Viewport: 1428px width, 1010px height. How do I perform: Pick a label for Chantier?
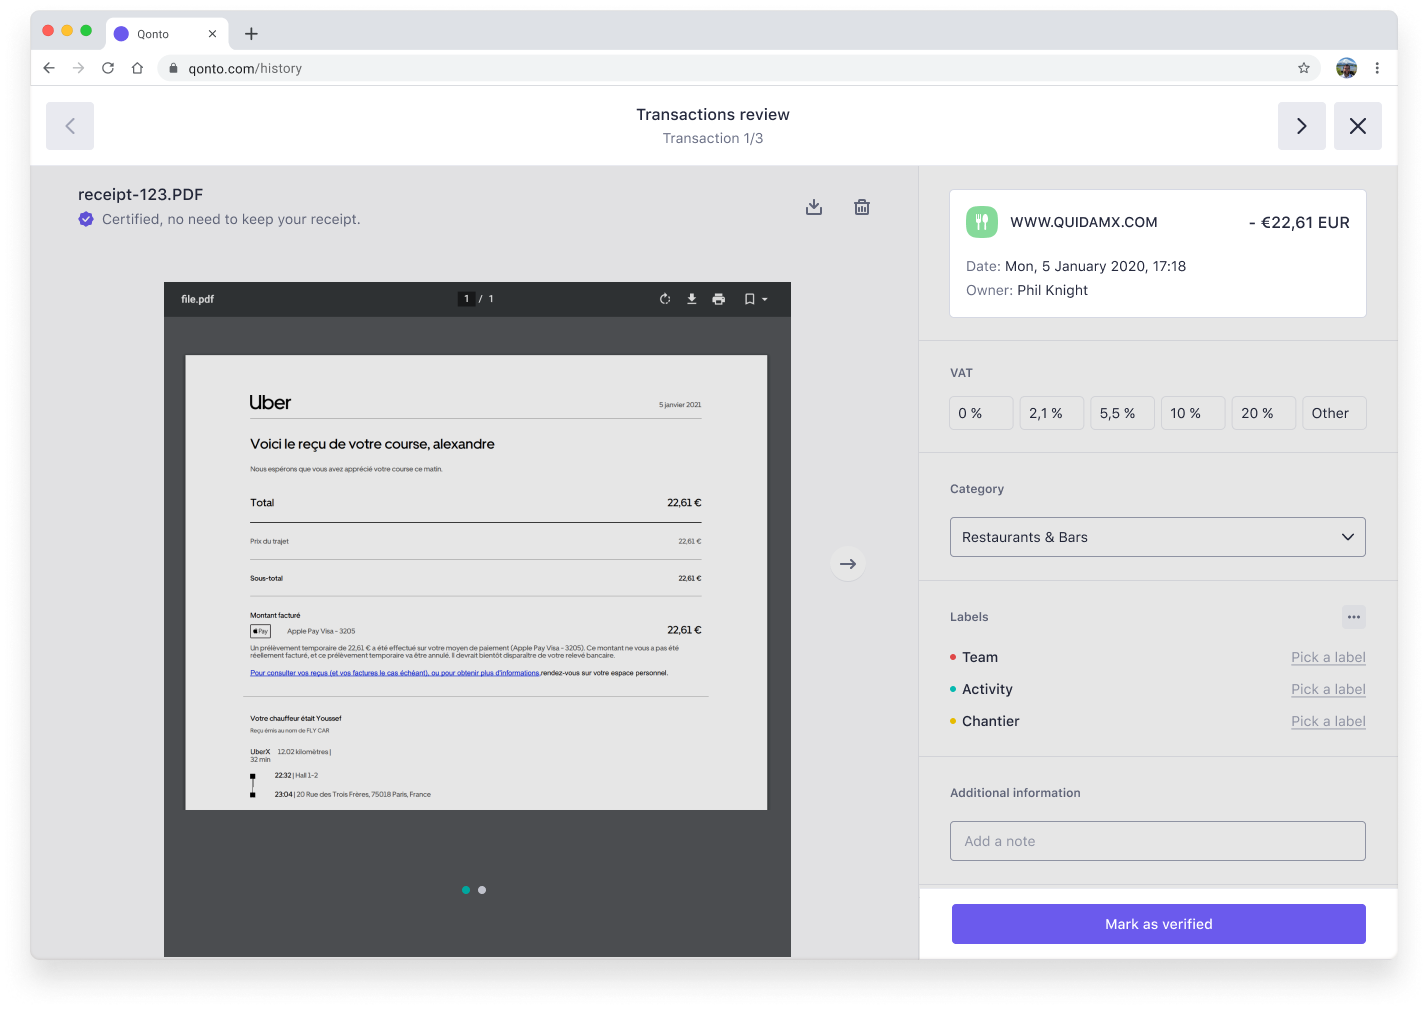(1328, 721)
